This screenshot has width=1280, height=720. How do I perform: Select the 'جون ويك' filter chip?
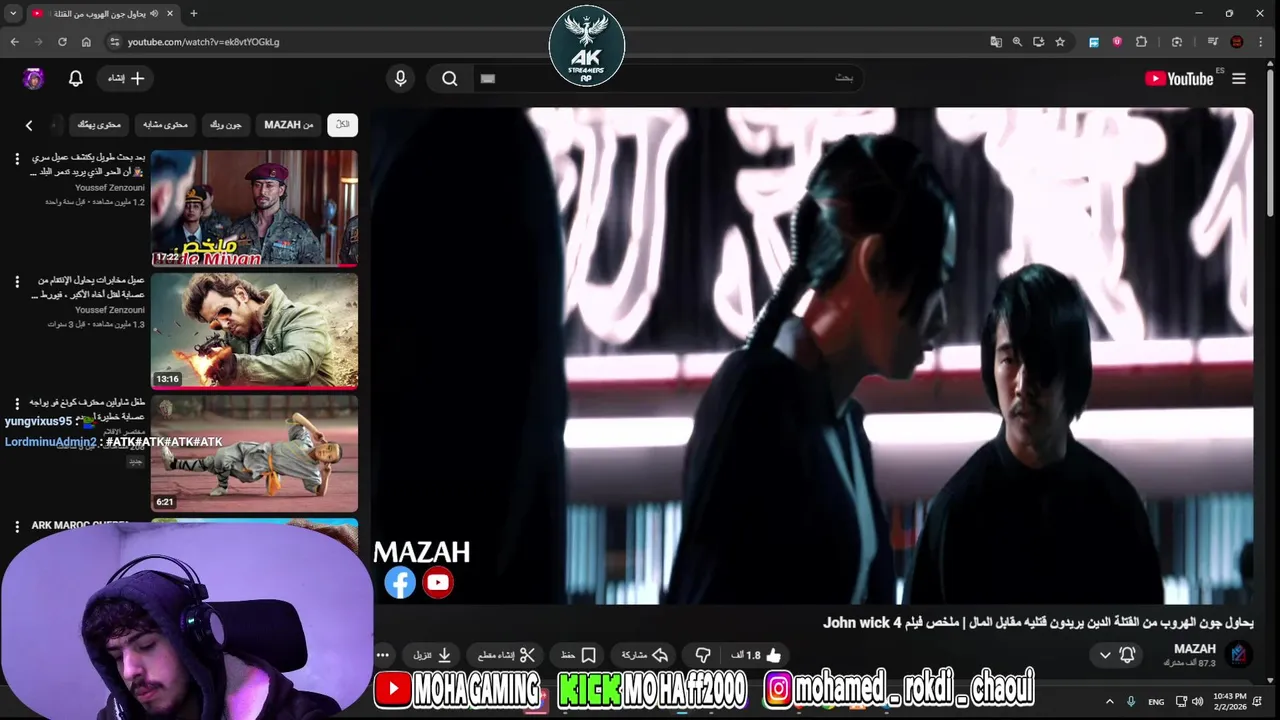[225, 125]
